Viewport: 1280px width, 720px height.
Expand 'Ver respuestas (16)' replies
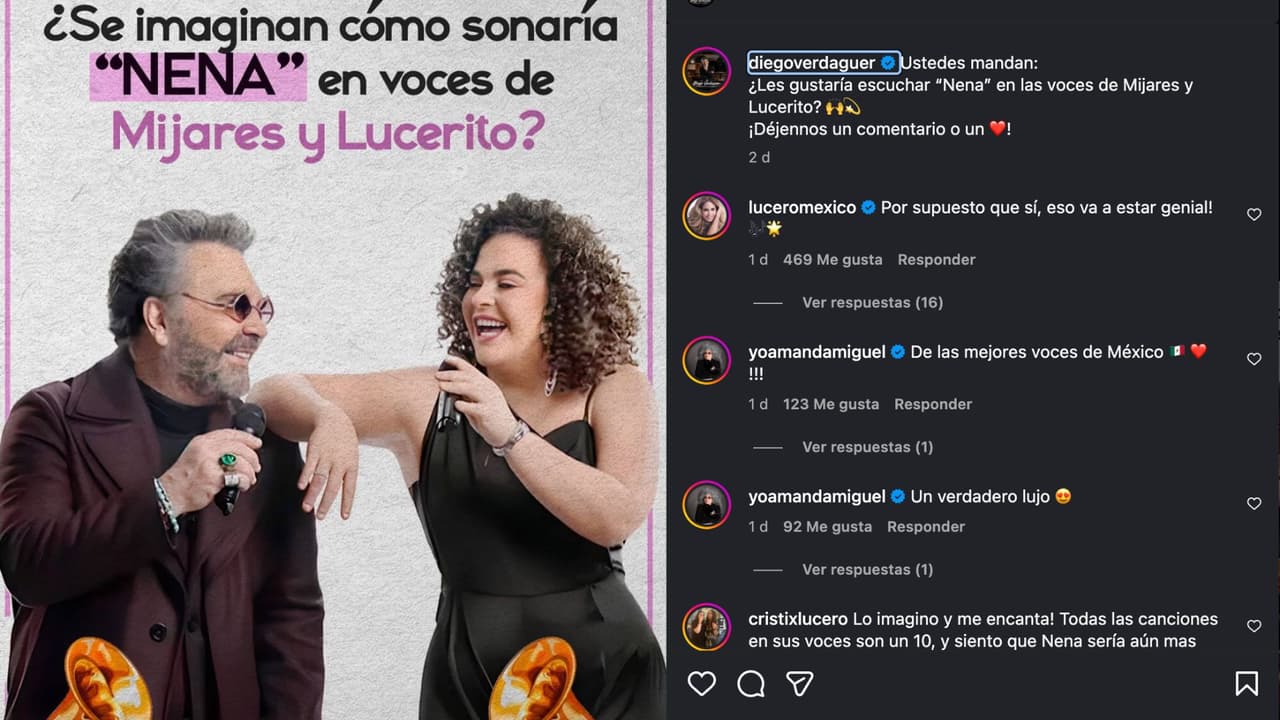click(872, 302)
